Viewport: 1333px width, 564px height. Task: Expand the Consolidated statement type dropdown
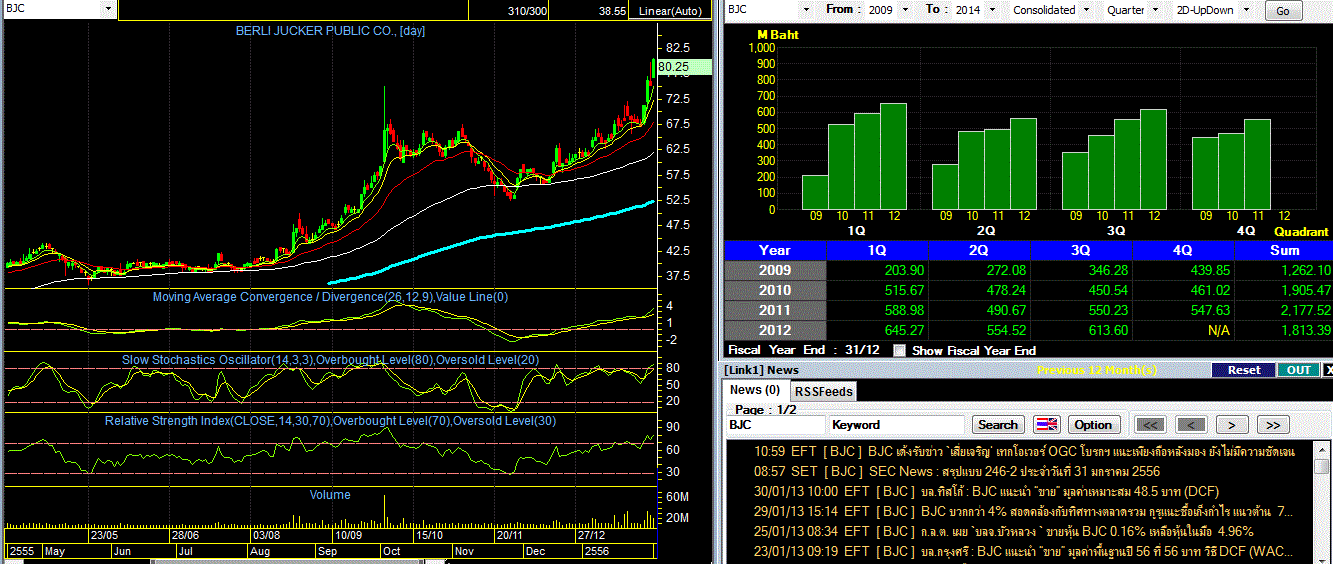1086,10
